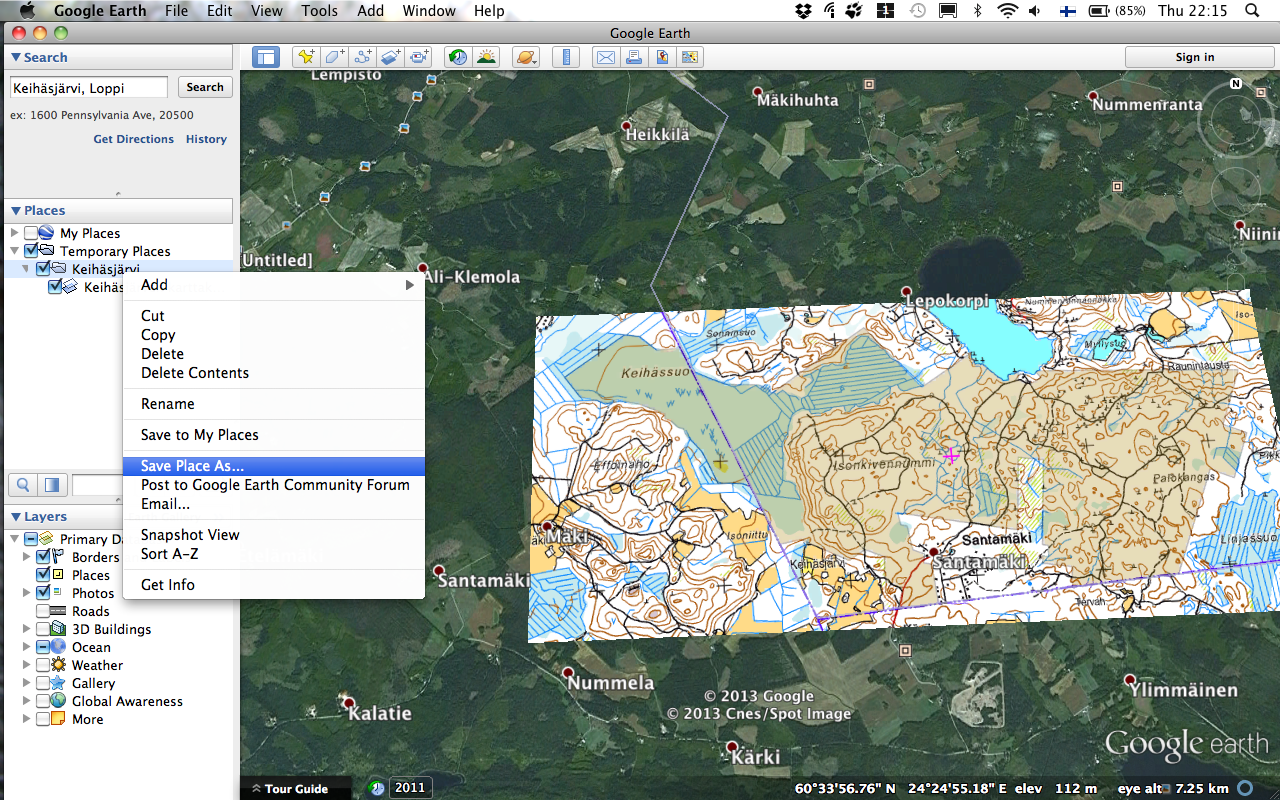
Task: Click the volume icon in menu bar
Action: tap(1036, 11)
